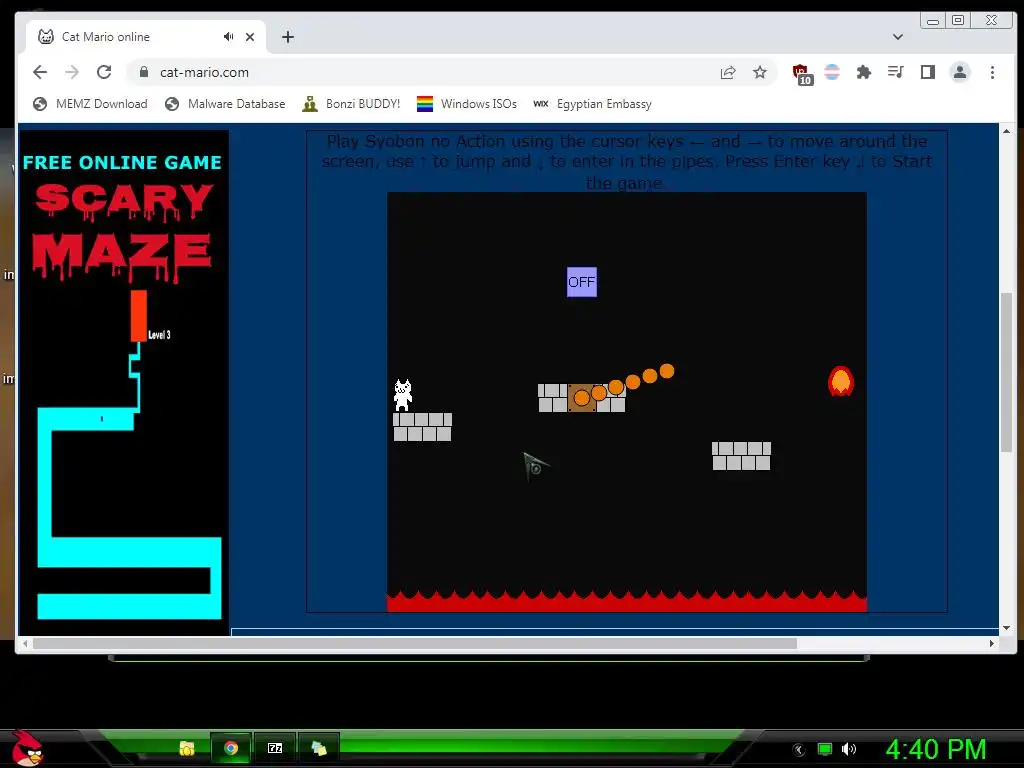Click the OFF switch block in game

[582, 282]
